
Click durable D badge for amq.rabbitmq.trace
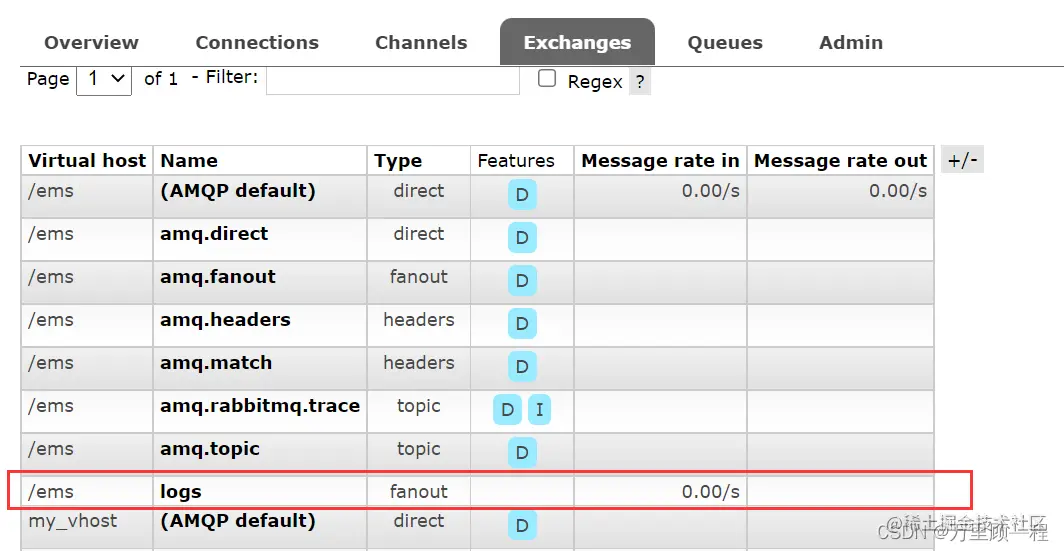[x=508, y=410]
